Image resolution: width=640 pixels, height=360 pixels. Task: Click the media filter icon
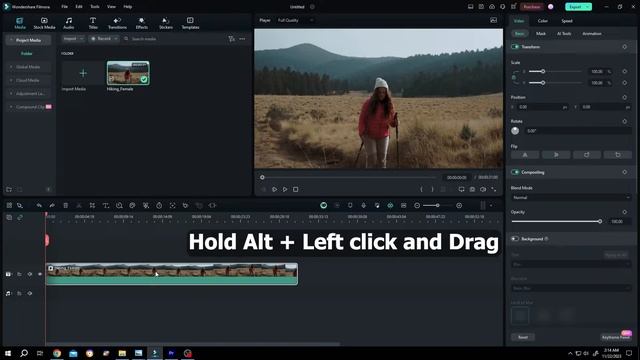pos(231,39)
